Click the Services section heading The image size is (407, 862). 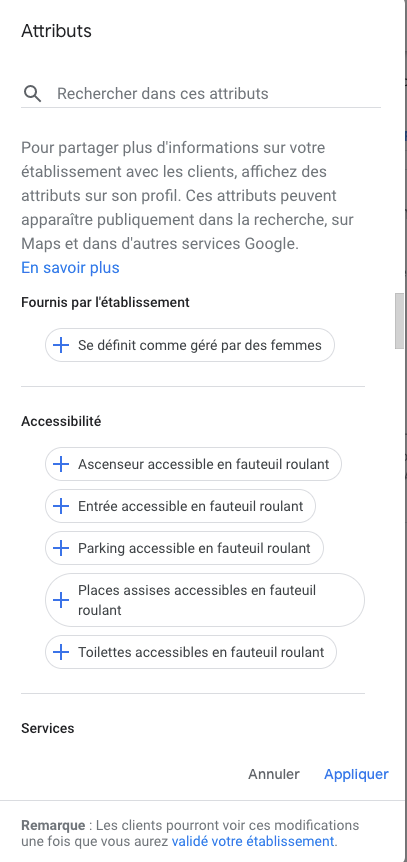pos(47,728)
